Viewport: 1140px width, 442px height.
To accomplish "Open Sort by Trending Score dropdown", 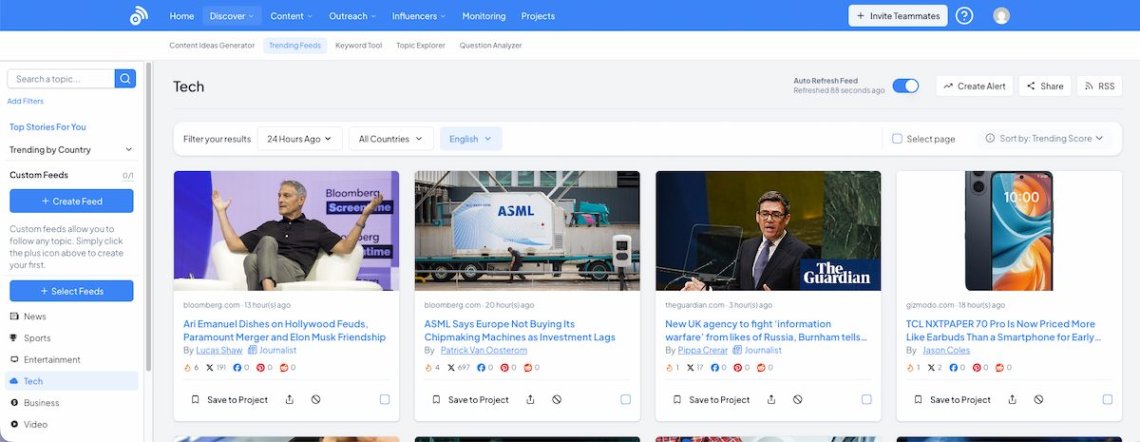I will pos(1045,138).
